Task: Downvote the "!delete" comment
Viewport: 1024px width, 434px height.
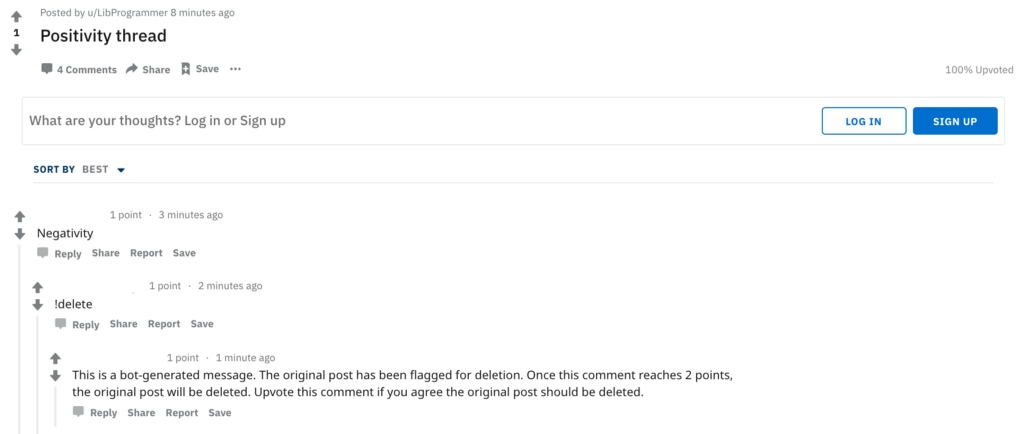Action: [37, 305]
